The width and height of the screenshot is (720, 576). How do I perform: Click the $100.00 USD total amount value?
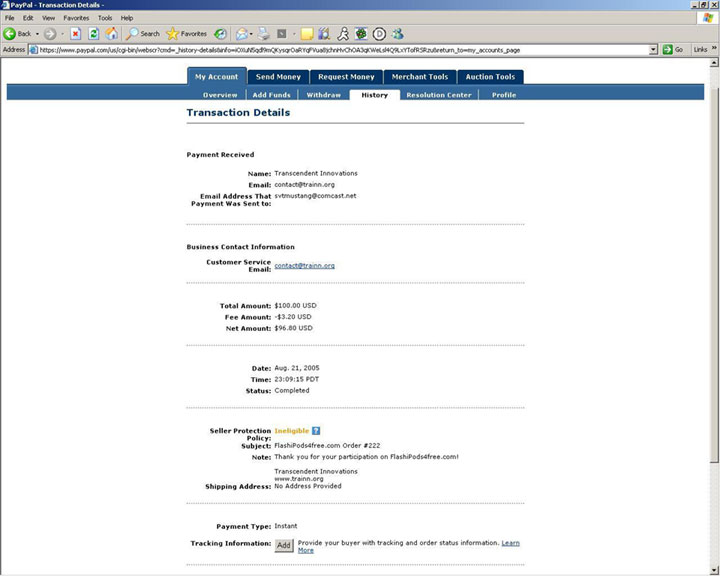click(295, 305)
